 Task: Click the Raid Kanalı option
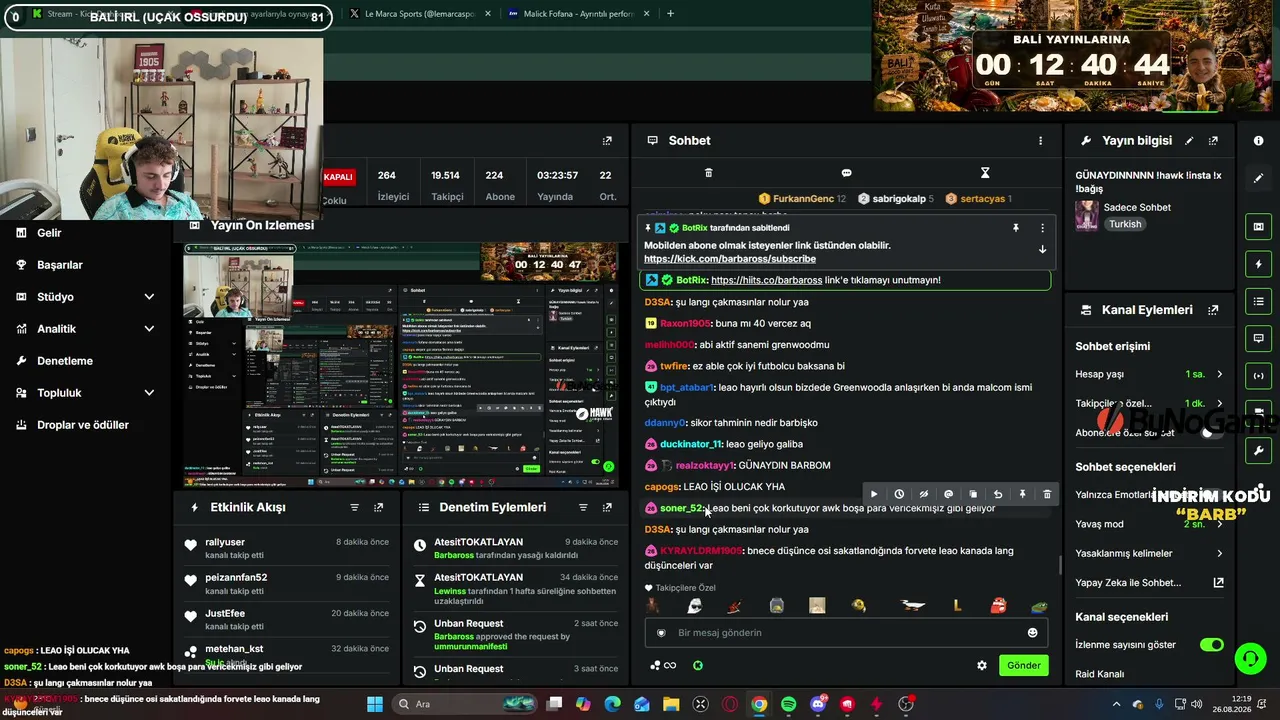1100,674
